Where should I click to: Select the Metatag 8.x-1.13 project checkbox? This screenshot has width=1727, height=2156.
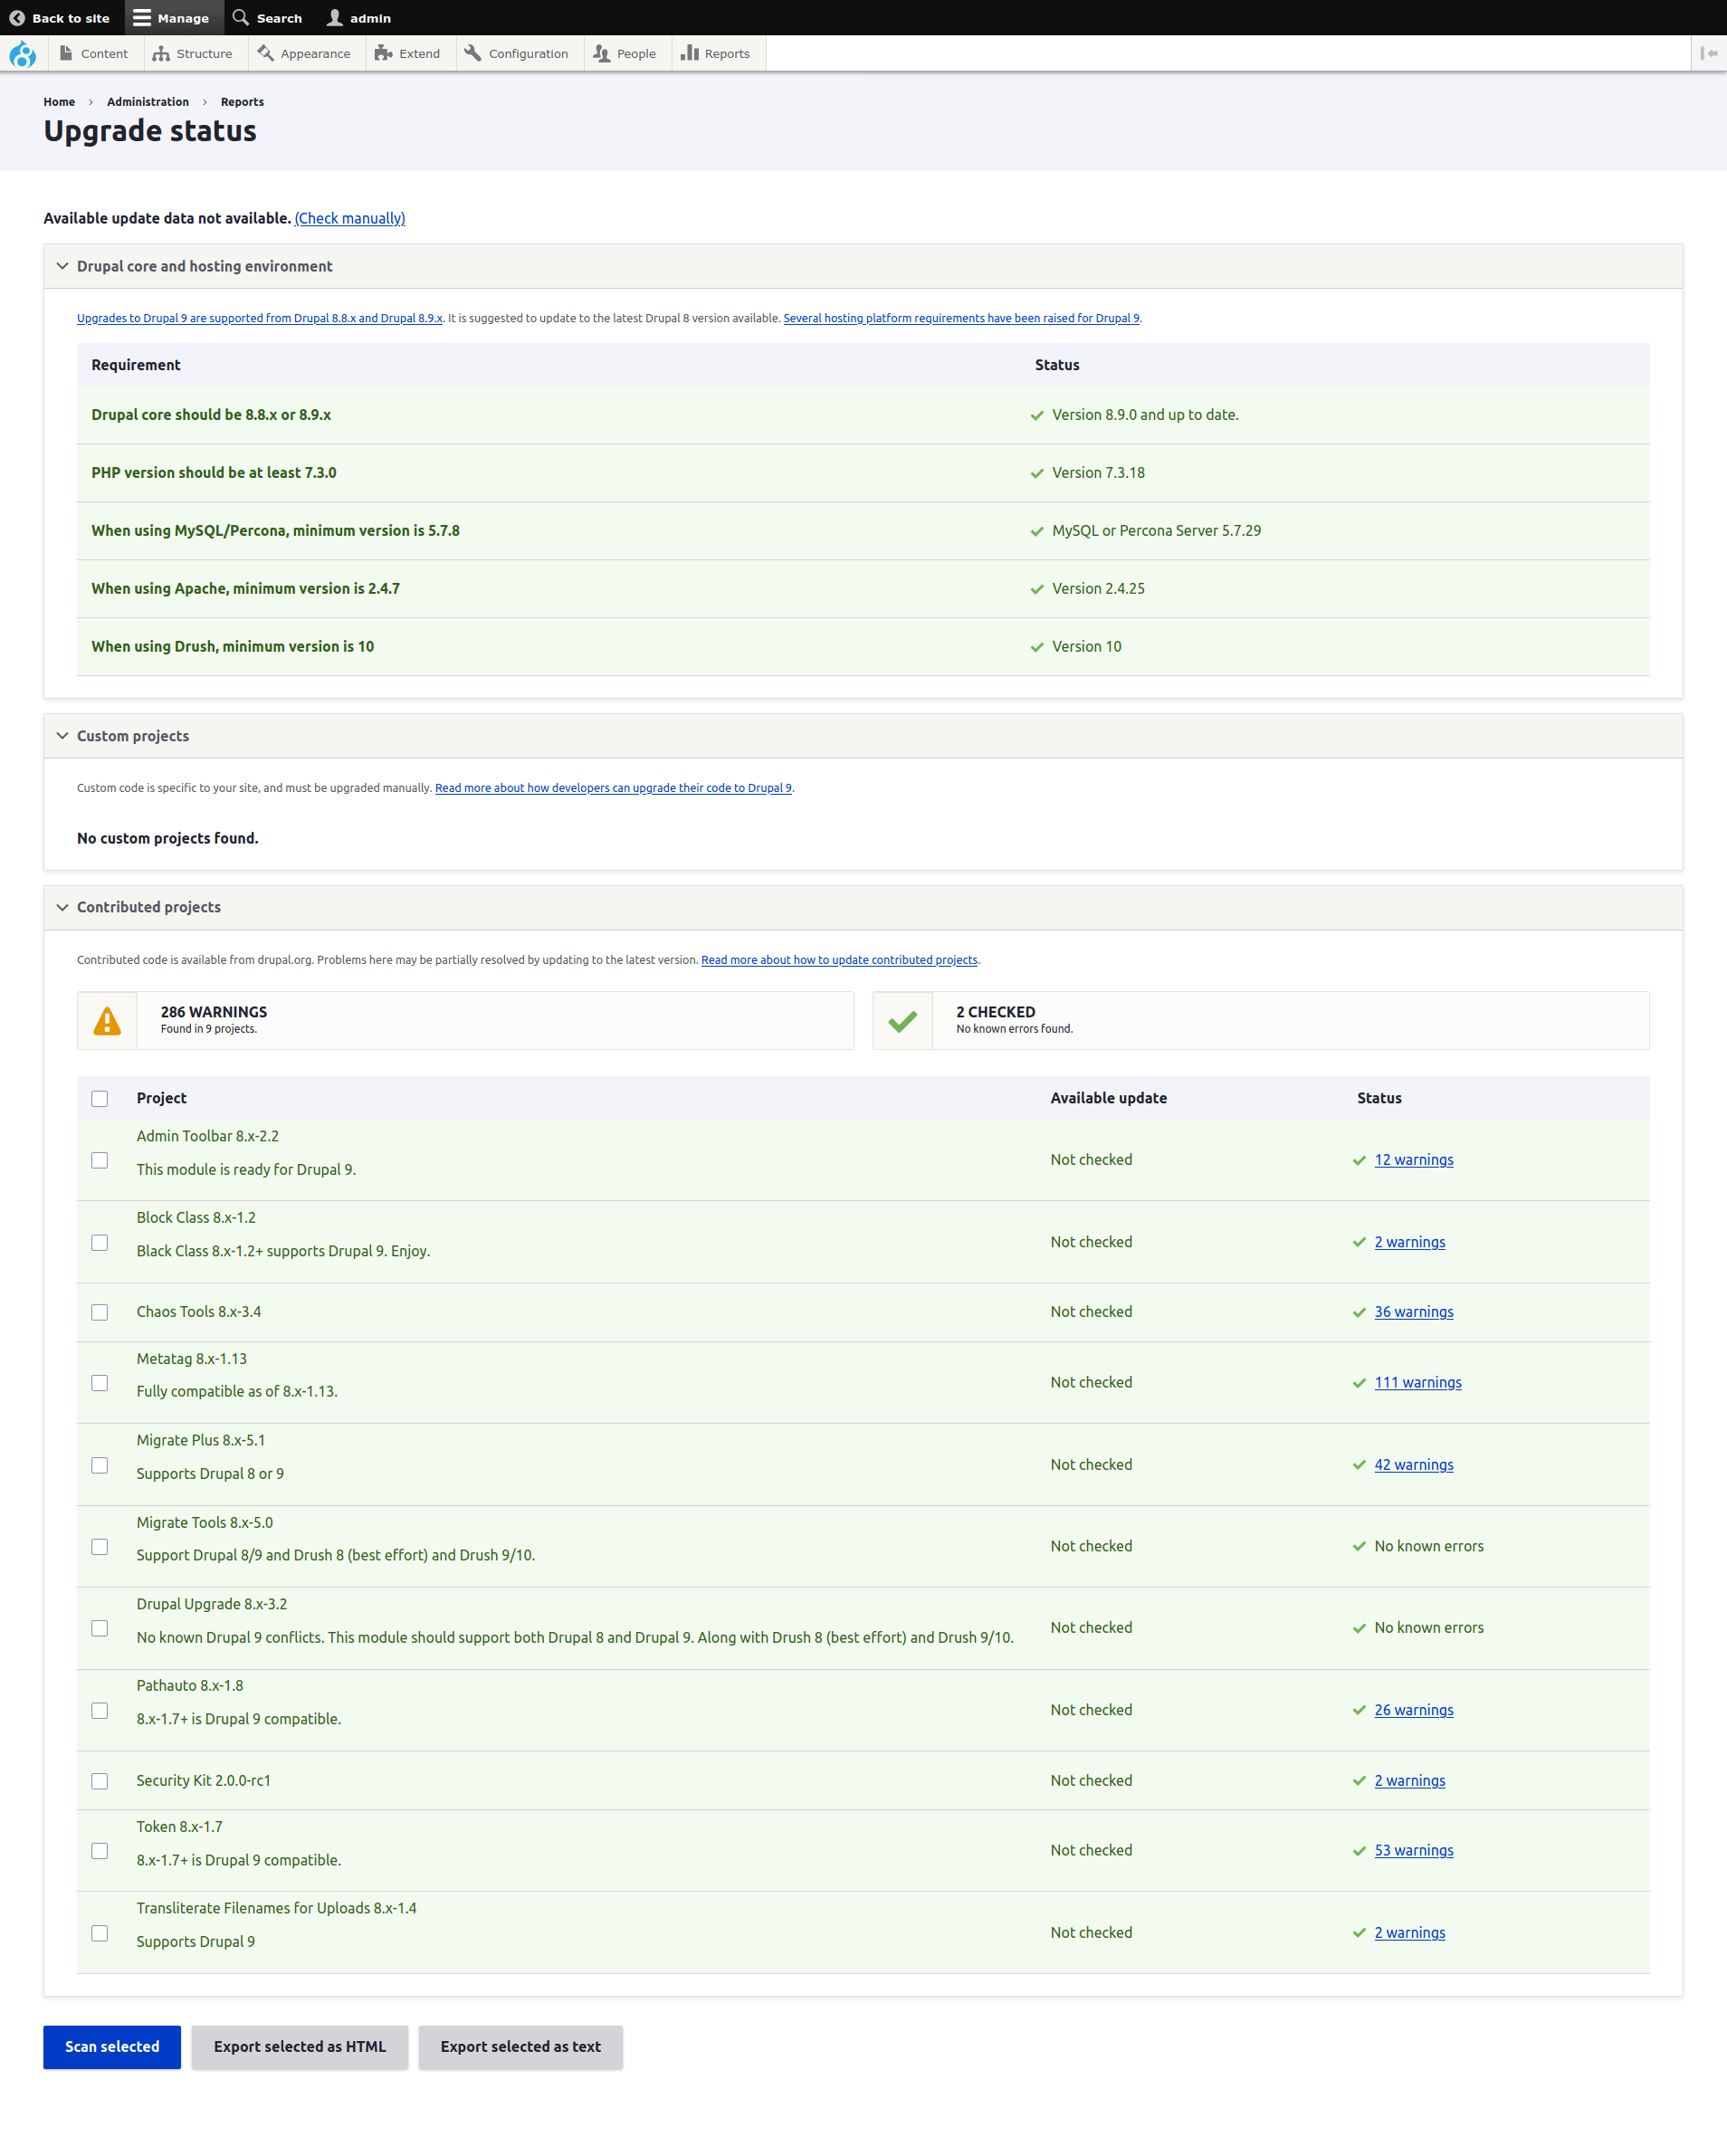pyautogui.click(x=100, y=1383)
